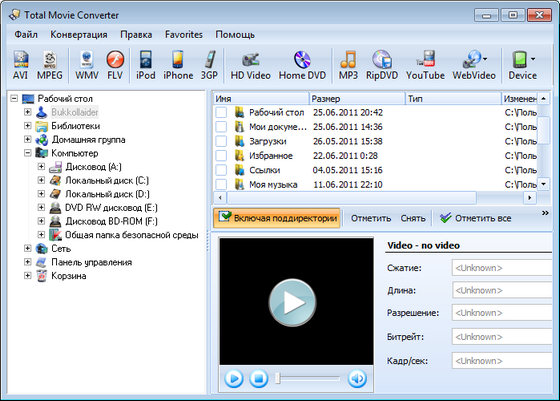Open the Конвертация menu
Viewport: 560px width, 401px height.
click(x=79, y=35)
